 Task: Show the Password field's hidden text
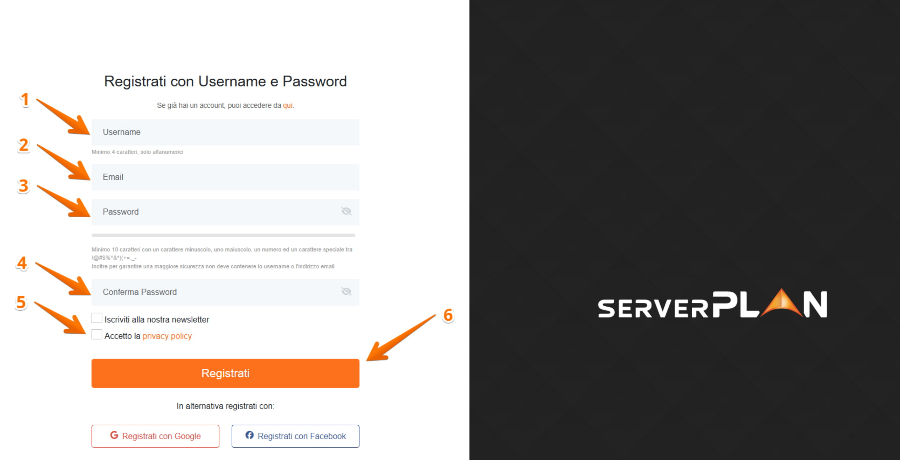click(x=346, y=212)
